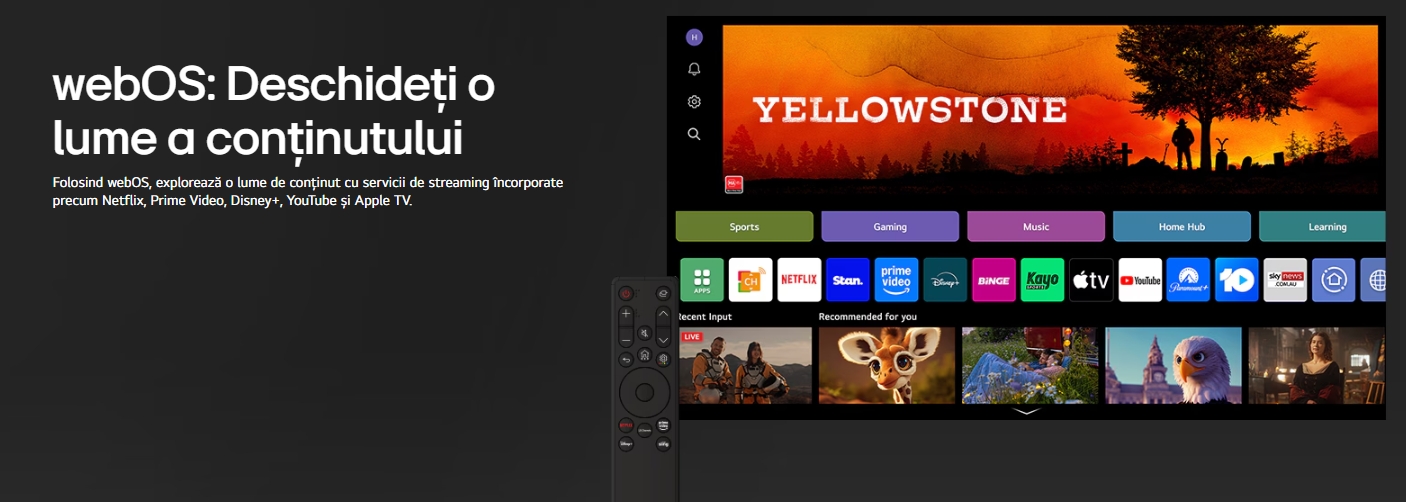Screen dimensions: 1406x502
Task: Select the Learning category tab
Action: [1323, 226]
